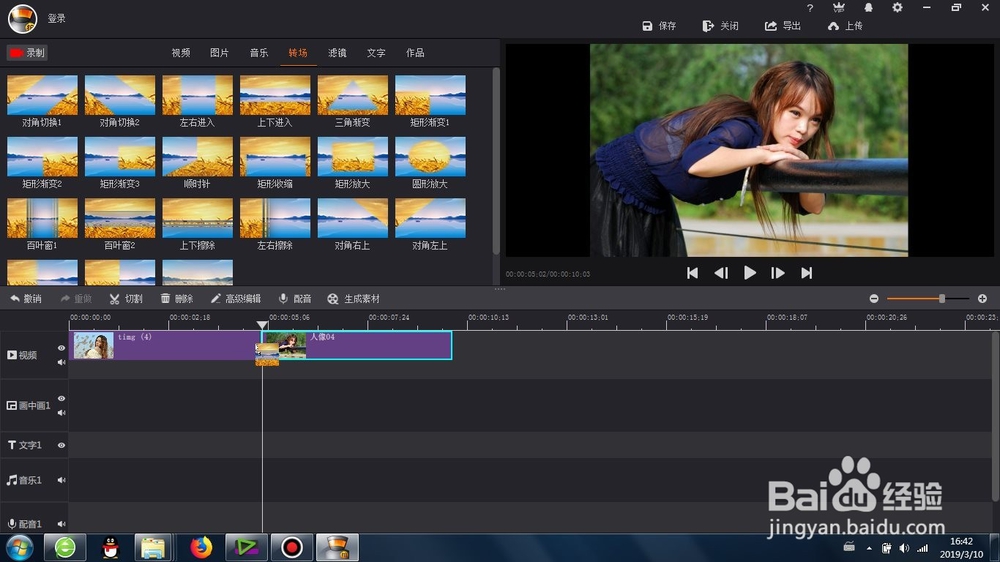Choose the 左右擦除 wipe transition
This screenshot has width=1000, height=562.
click(x=275, y=218)
